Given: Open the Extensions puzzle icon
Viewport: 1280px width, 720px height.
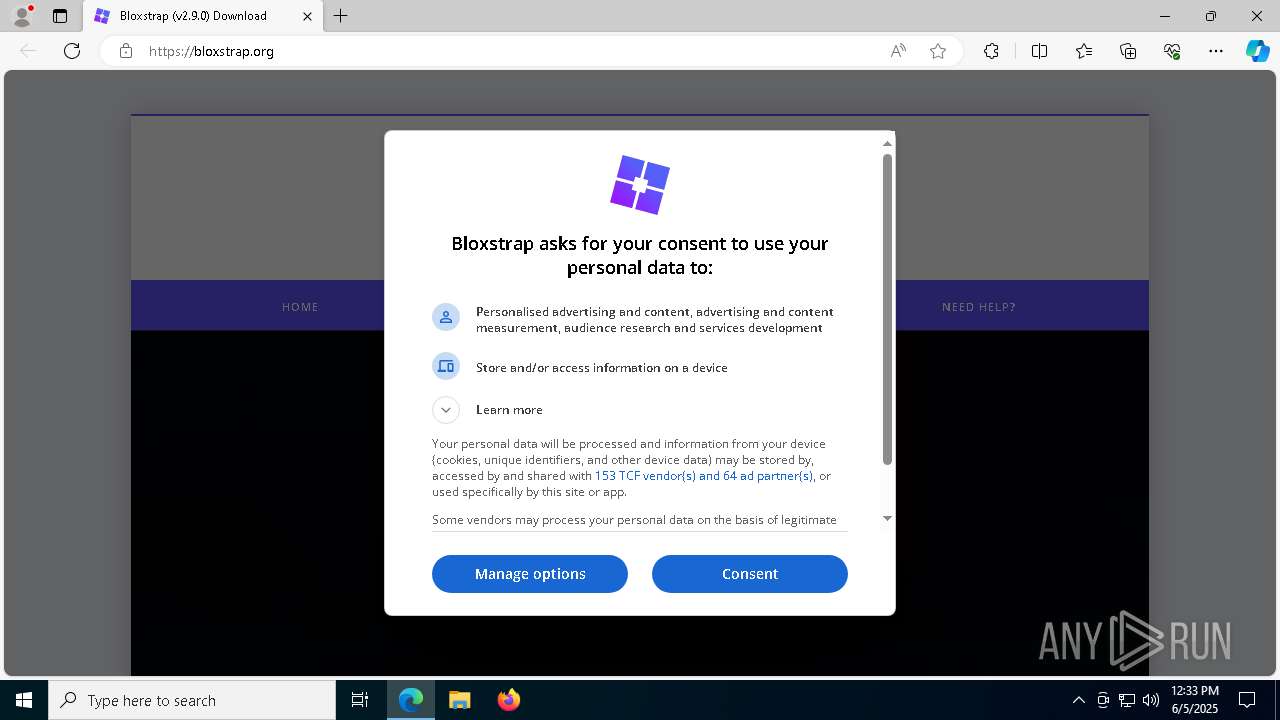Looking at the screenshot, I should (991, 51).
